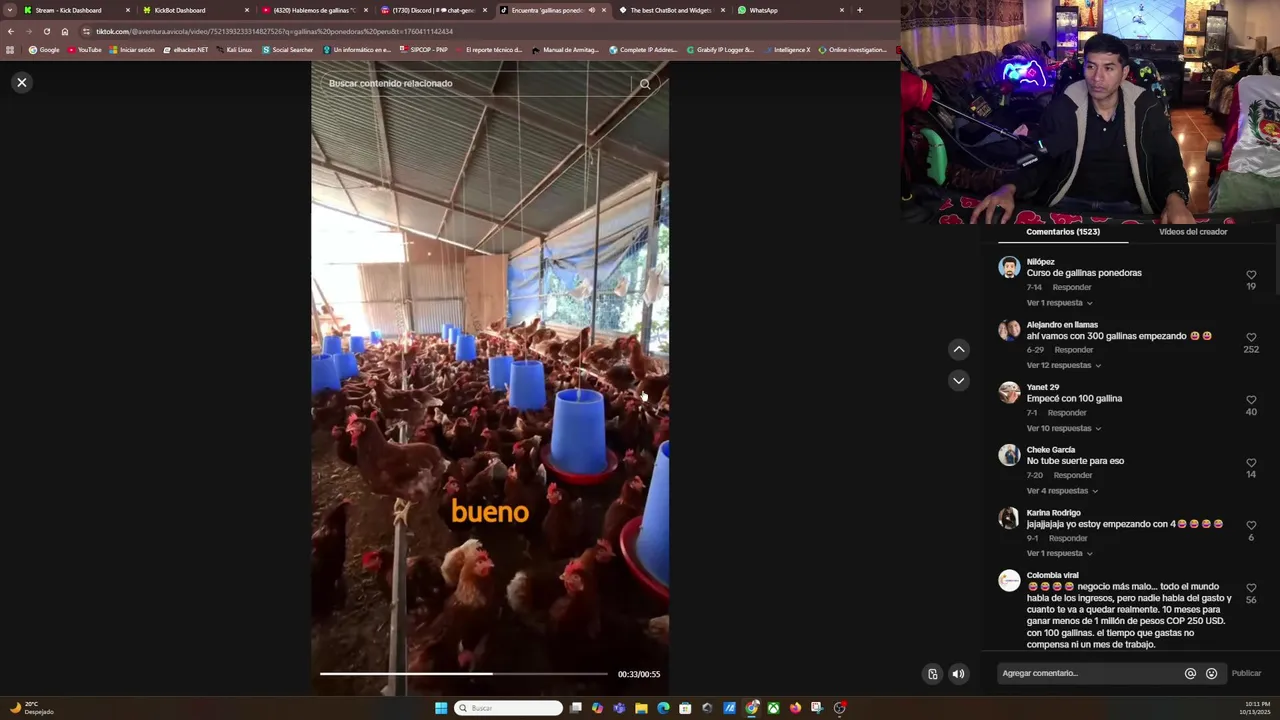
Task: Reply to Cheke Garcia's comment
Action: pos(1073,475)
